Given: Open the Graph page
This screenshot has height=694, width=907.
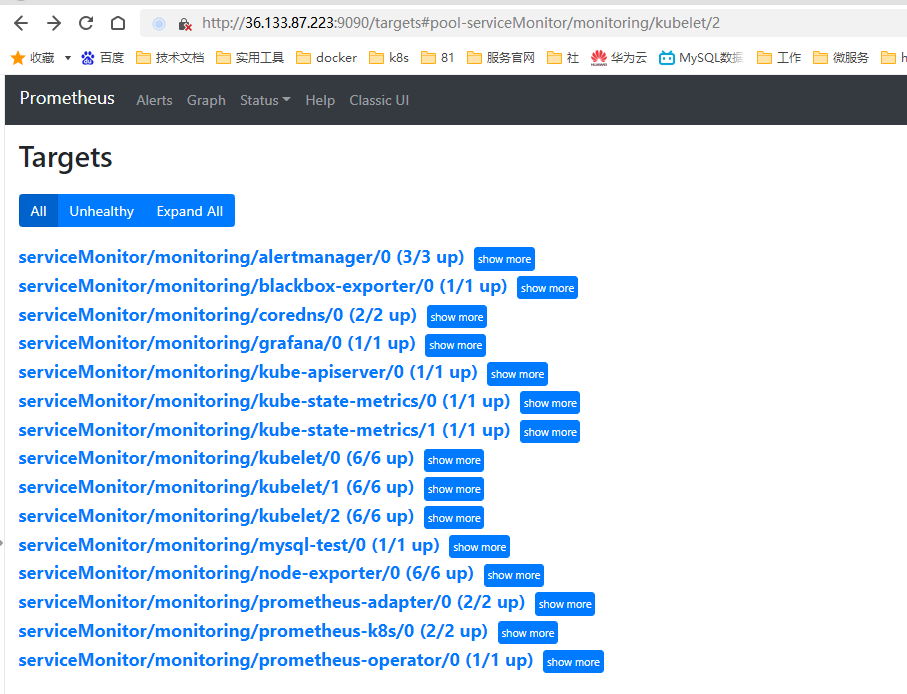Looking at the screenshot, I should 206,100.
